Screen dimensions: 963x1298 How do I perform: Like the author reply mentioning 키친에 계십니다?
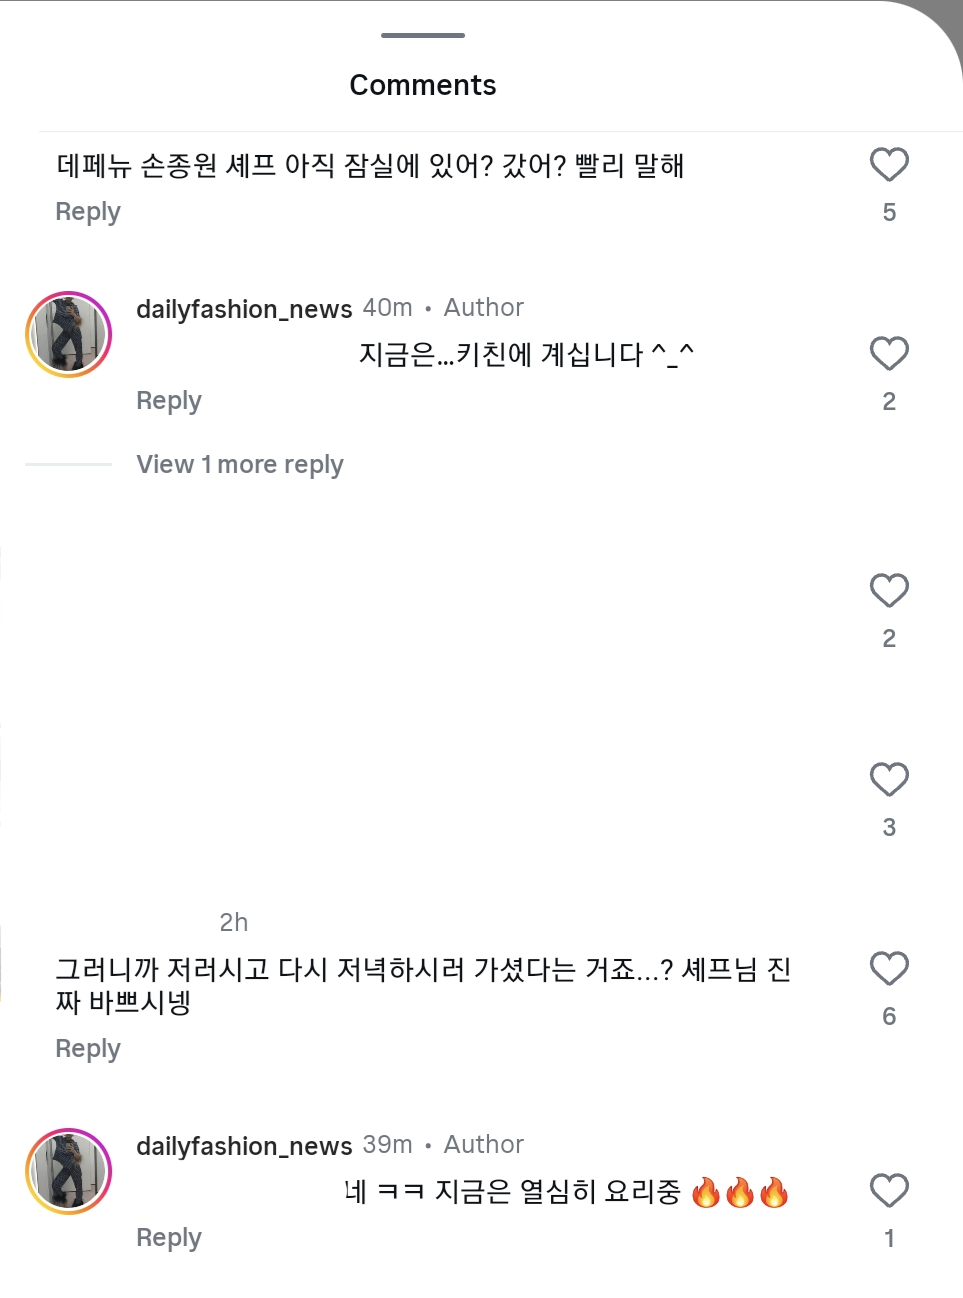tap(889, 354)
